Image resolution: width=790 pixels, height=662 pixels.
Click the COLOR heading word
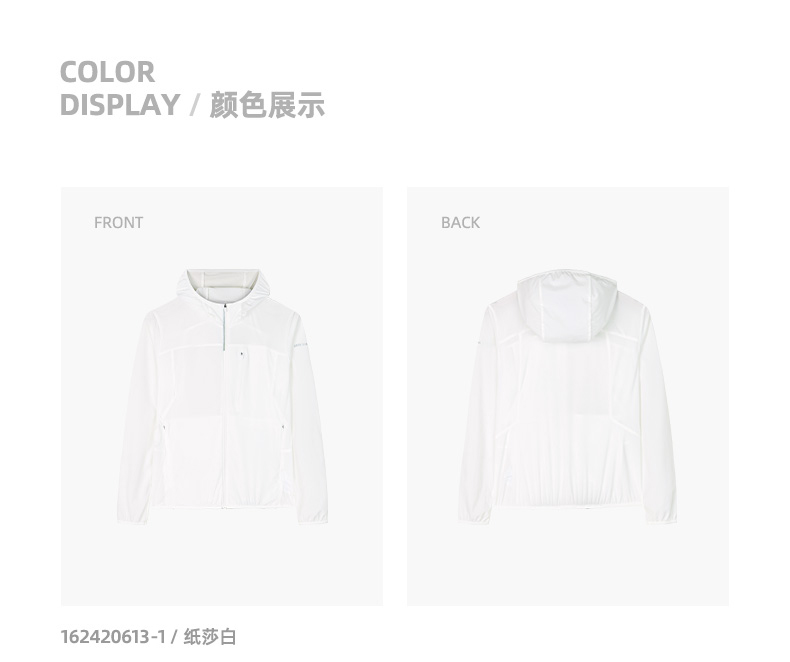[107, 72]
